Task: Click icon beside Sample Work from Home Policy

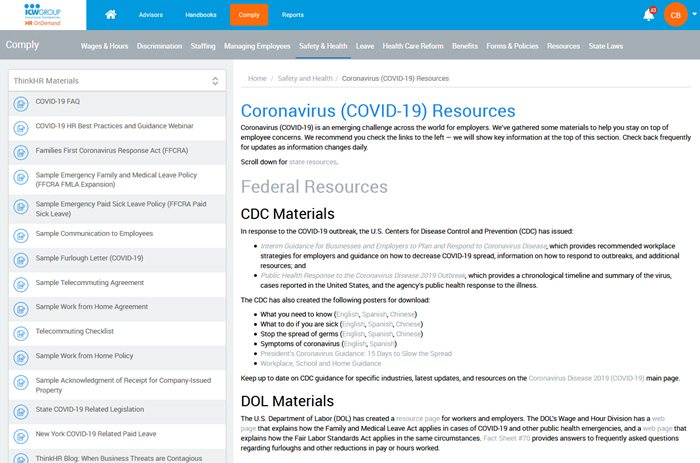Action: (21, 358)
